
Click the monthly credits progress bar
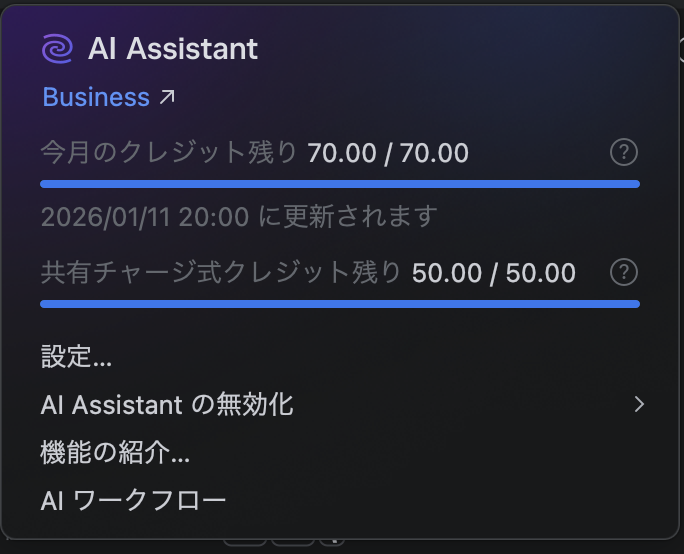[x=340, y=184]
